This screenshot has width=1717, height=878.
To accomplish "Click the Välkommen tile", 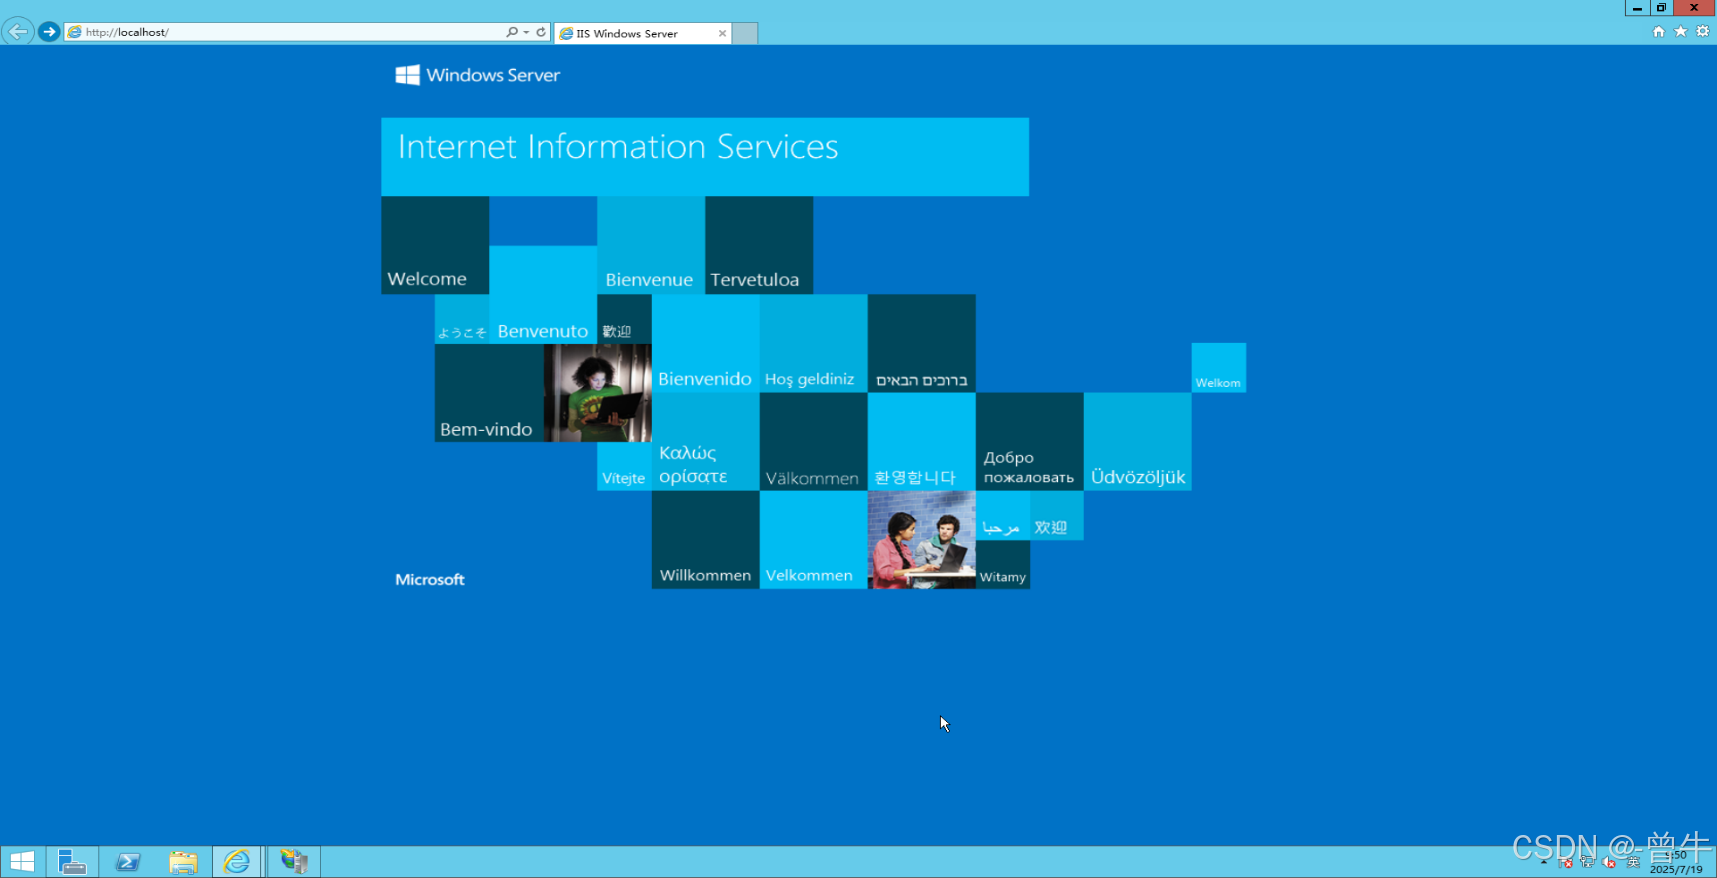I will pyautogui.click(x=814, y=441).
